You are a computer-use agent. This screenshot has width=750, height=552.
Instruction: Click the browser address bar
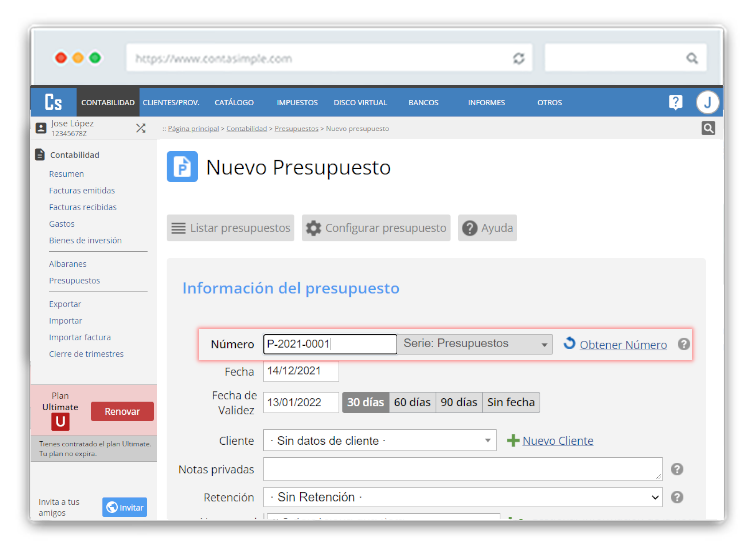329,58
